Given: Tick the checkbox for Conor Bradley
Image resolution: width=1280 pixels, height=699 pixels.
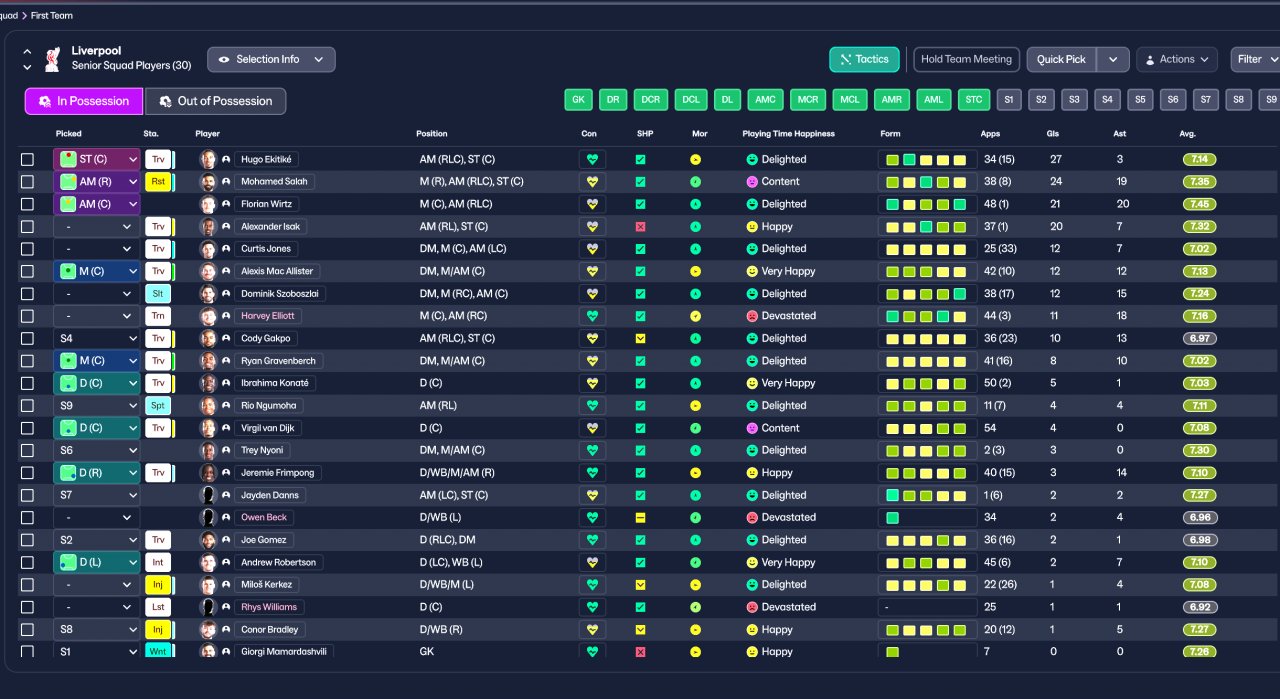Looking at the screenshot, I should 27,629.
